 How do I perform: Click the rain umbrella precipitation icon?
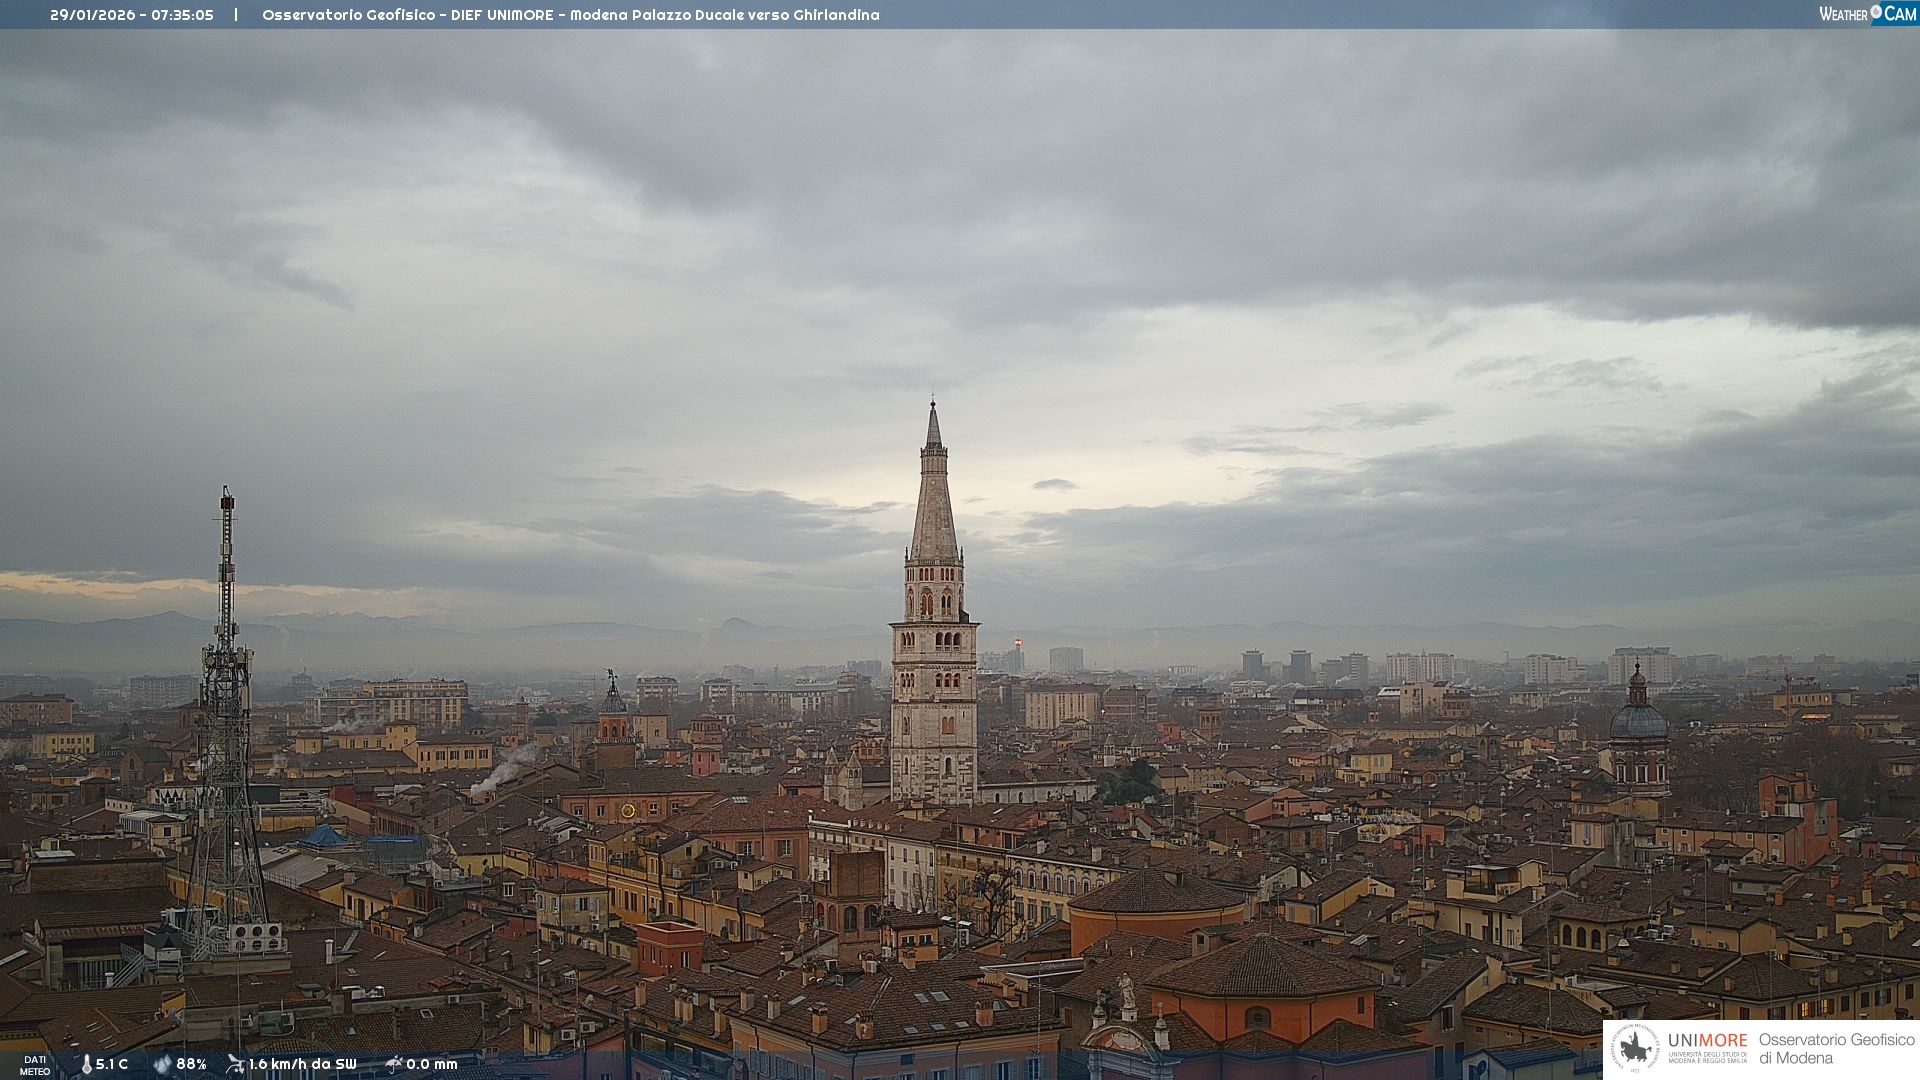(x=393, y=1064)
